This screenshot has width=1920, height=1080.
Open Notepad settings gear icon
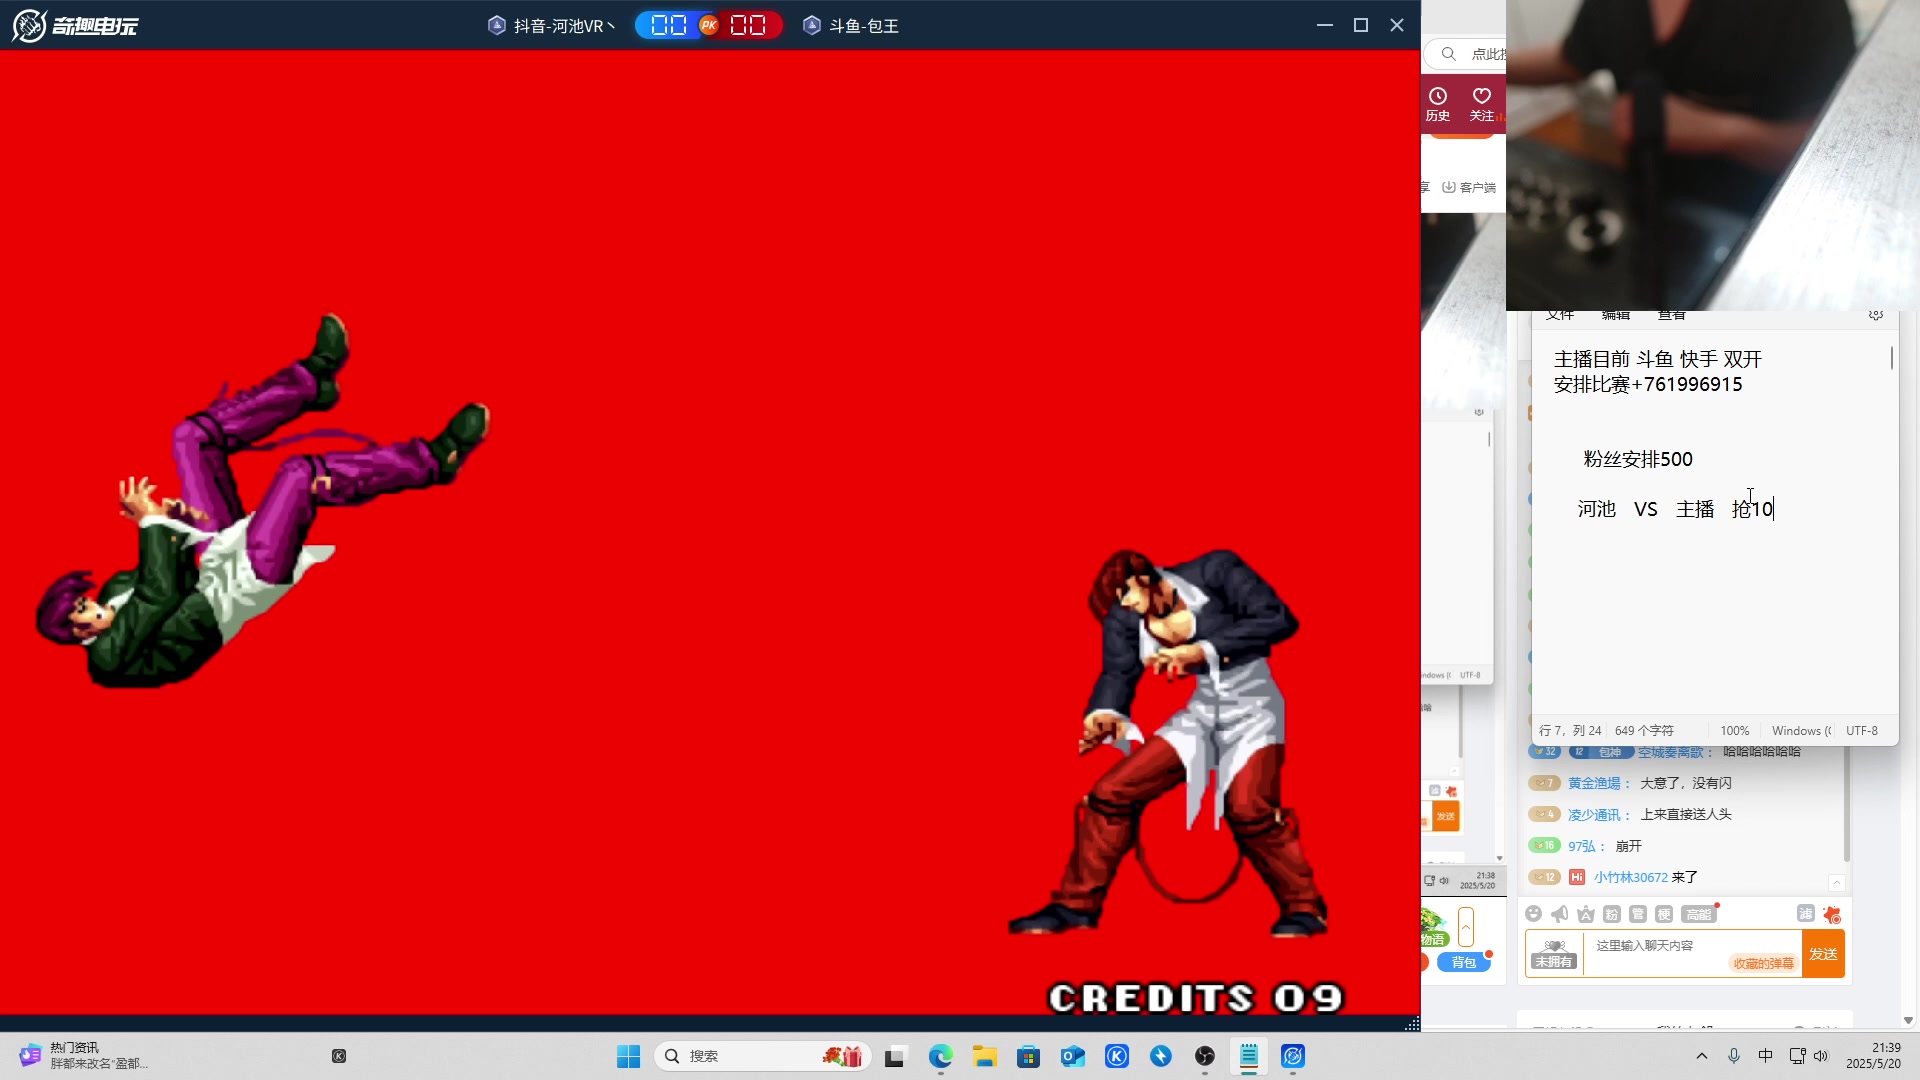tap(1876, 315)
